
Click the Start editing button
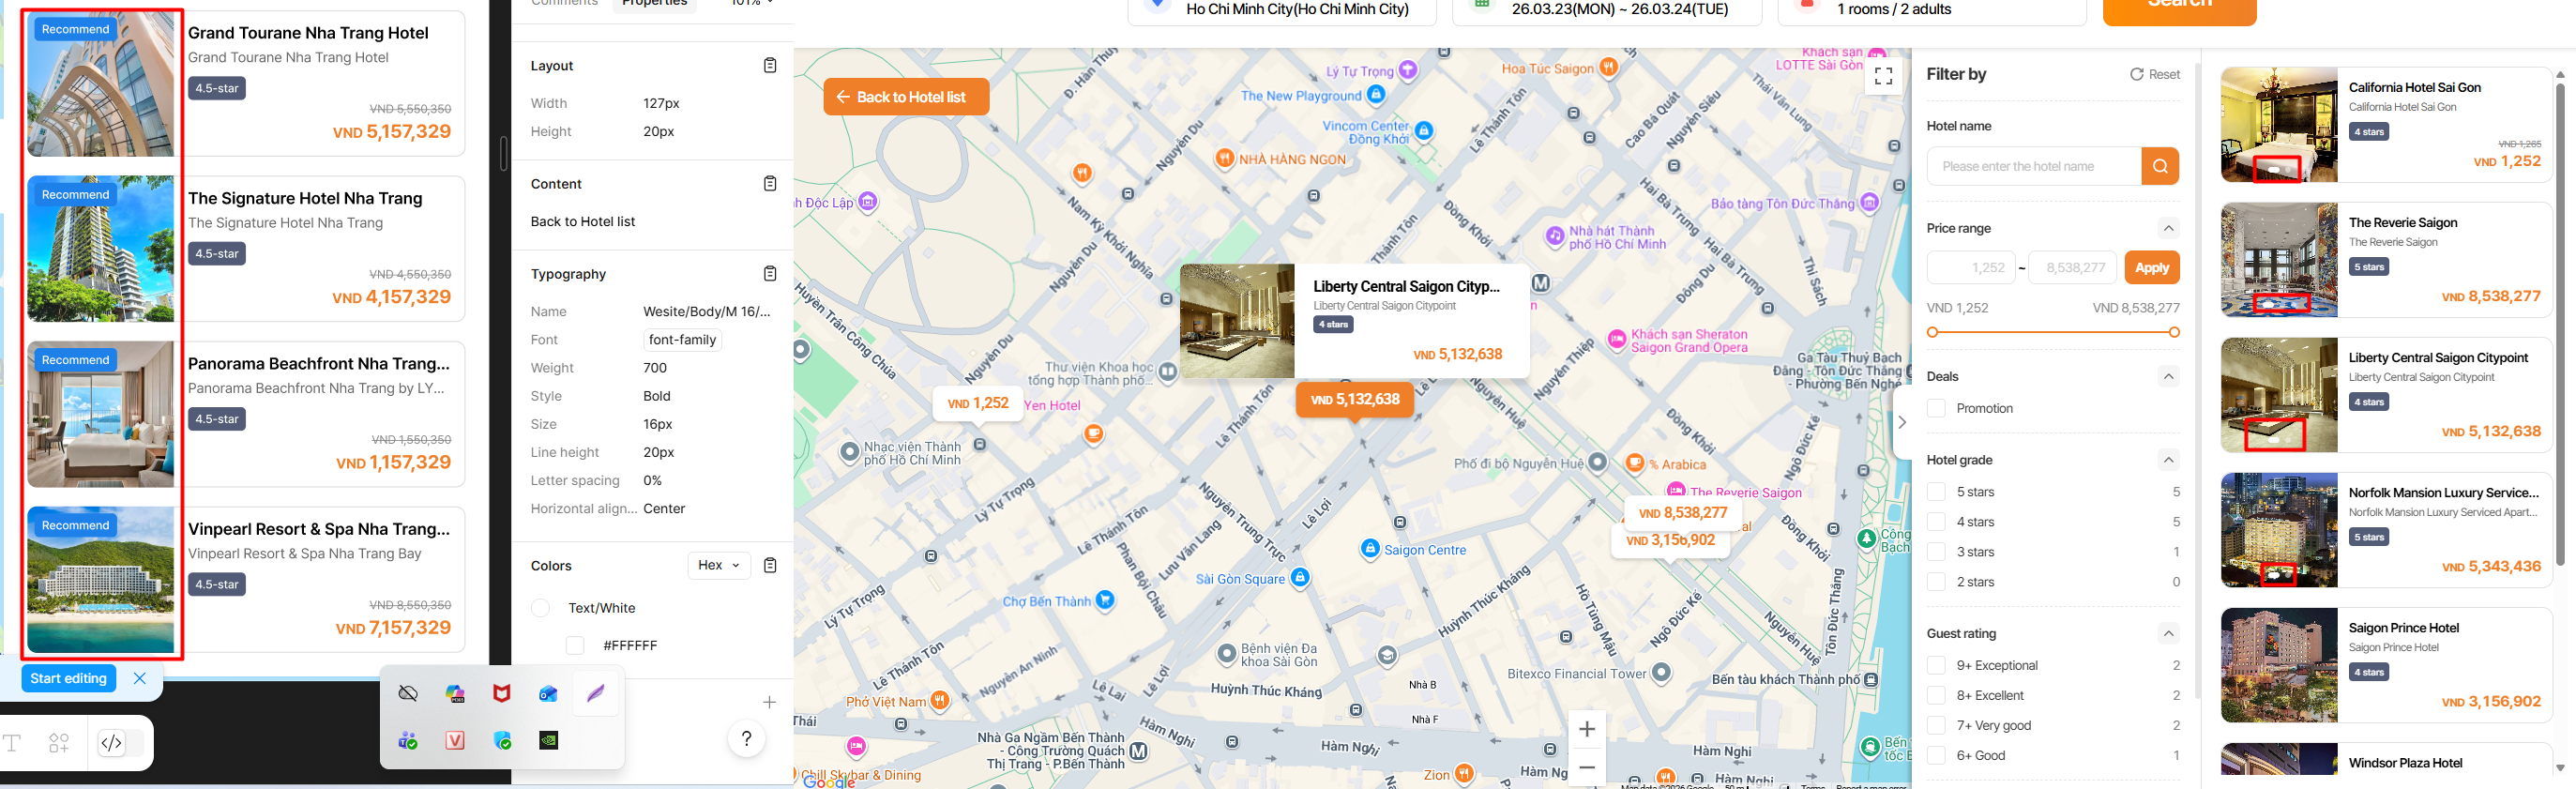pos(68,678)
